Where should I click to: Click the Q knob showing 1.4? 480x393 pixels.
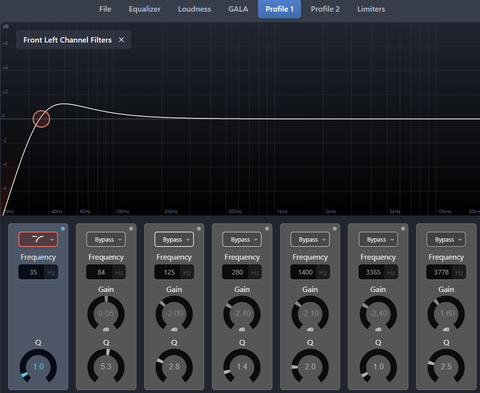(x=242, y=367)
